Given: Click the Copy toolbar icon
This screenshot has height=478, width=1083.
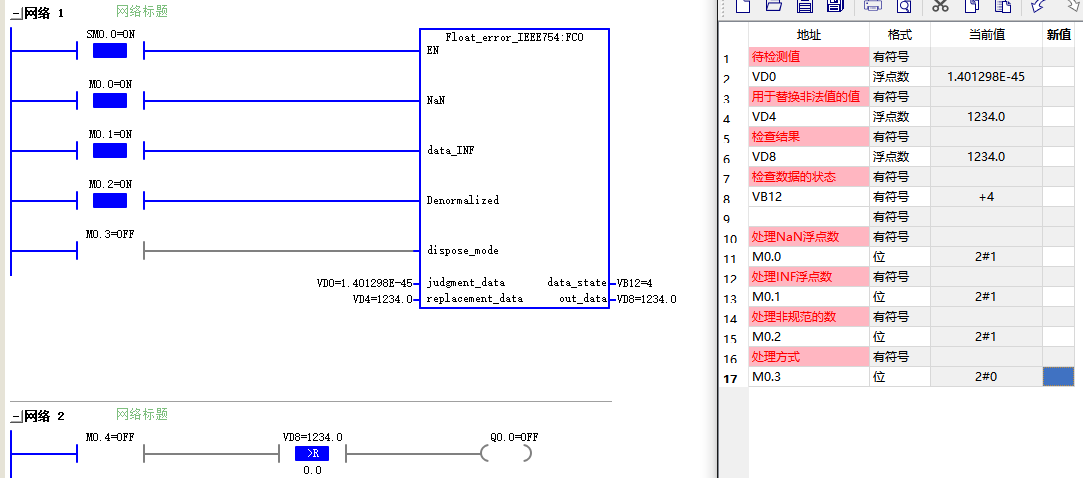Looking at the screenshot, I should [972, 6].
